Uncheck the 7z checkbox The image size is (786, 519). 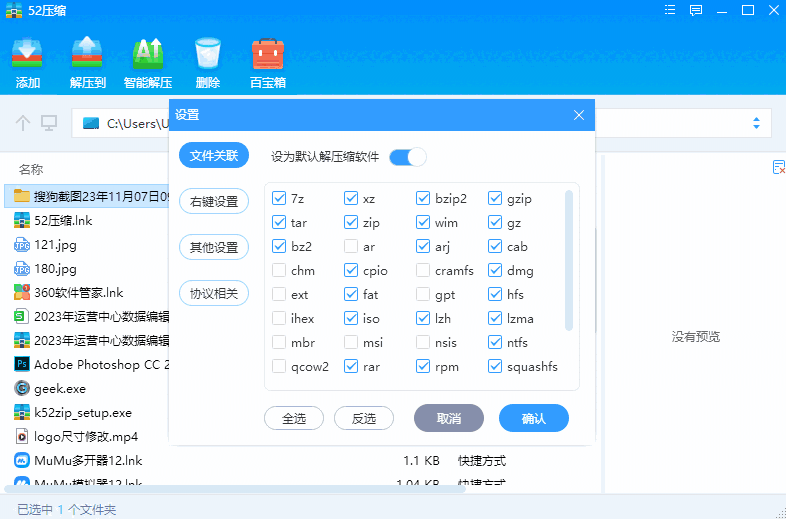pos(279,199)
